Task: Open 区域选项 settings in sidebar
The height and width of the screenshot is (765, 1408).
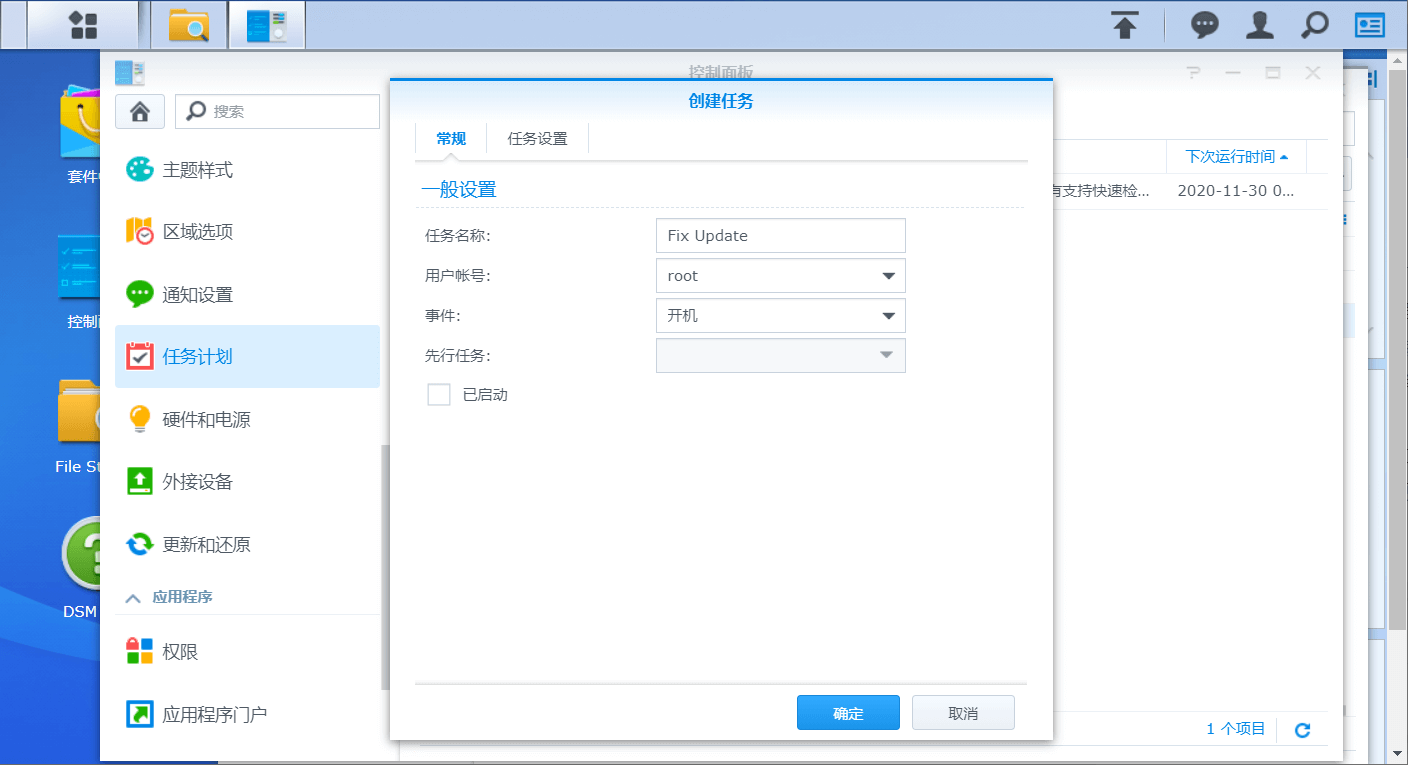Action: click(x=200, y=231)
